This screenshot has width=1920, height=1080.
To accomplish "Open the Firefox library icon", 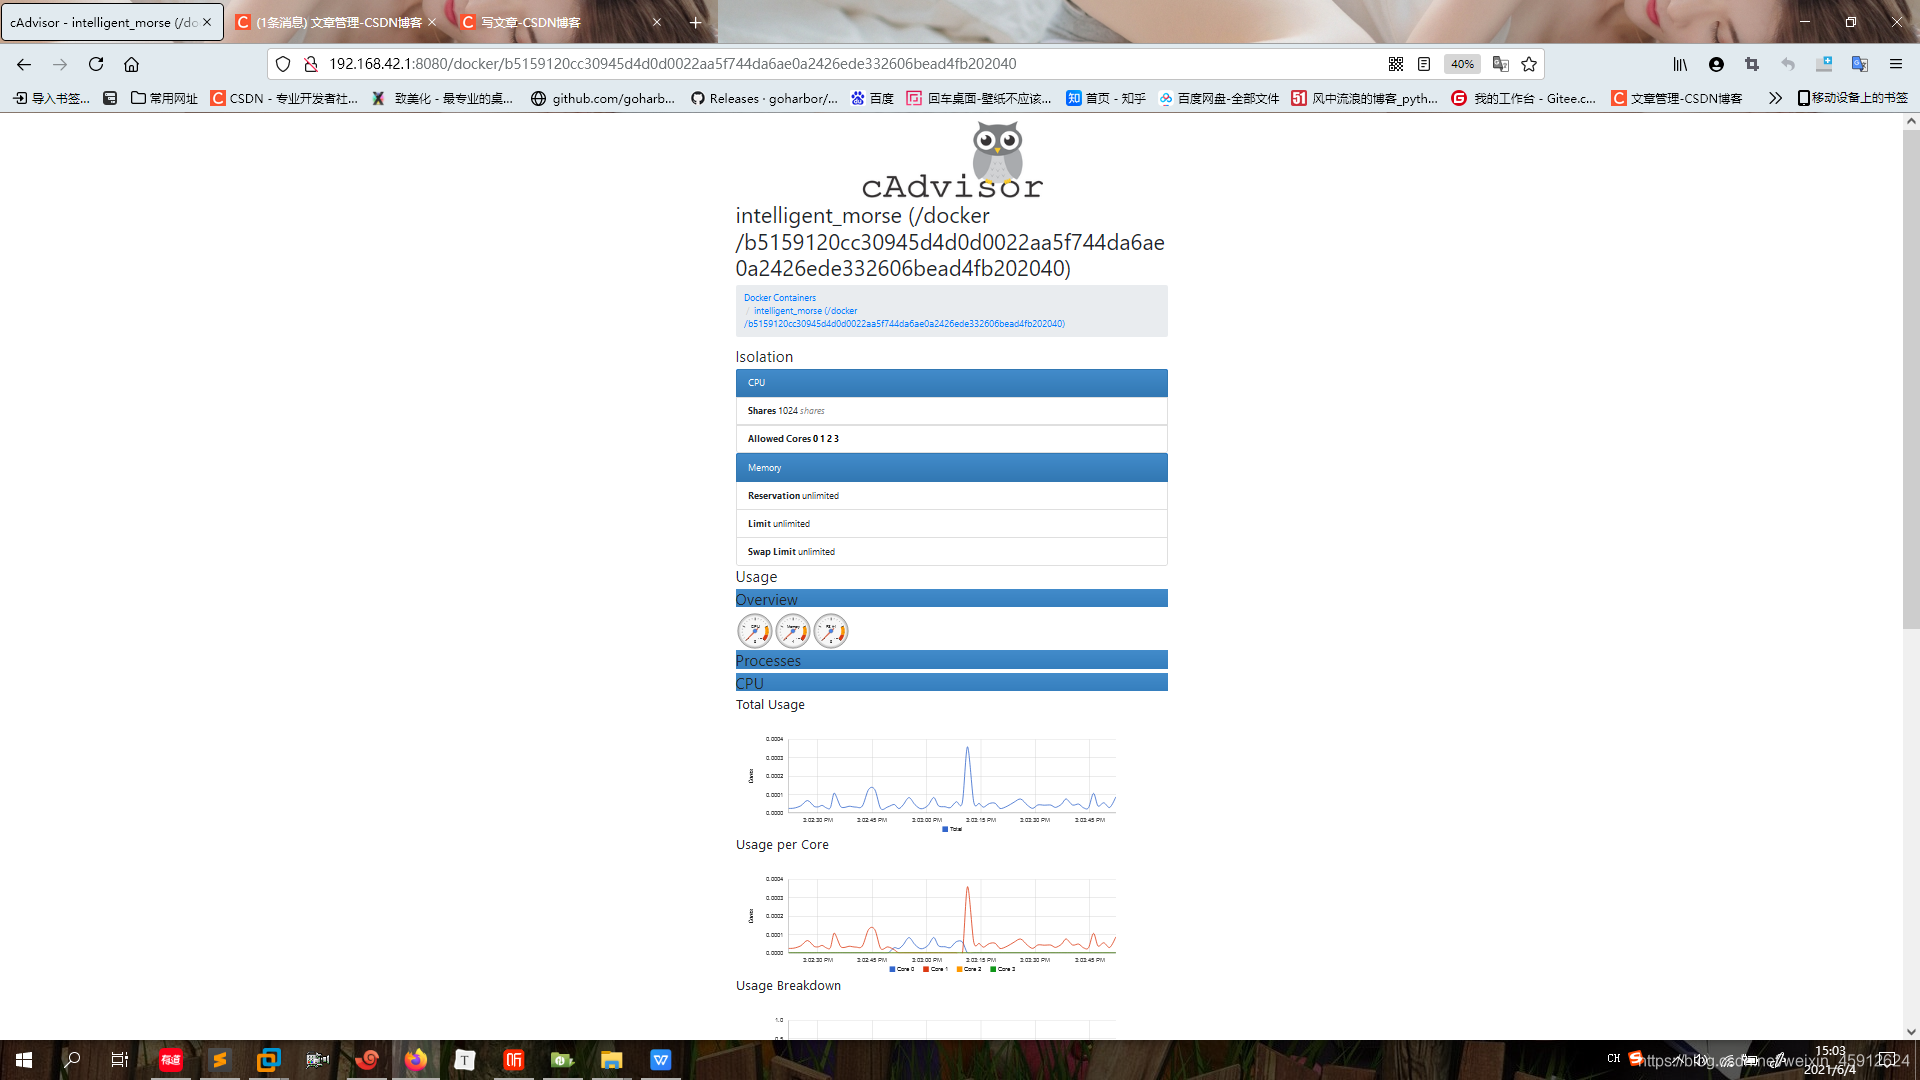I will 1680,64.
